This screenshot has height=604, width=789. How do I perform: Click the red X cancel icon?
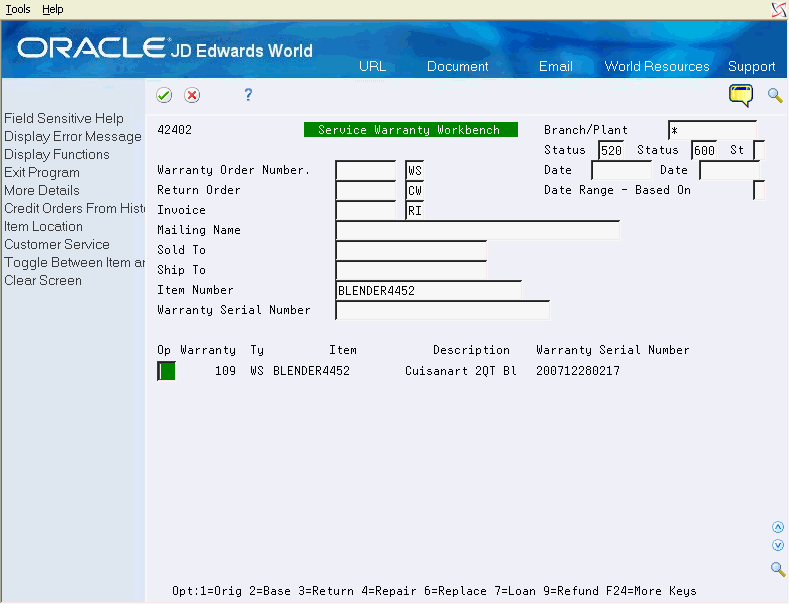192,95
